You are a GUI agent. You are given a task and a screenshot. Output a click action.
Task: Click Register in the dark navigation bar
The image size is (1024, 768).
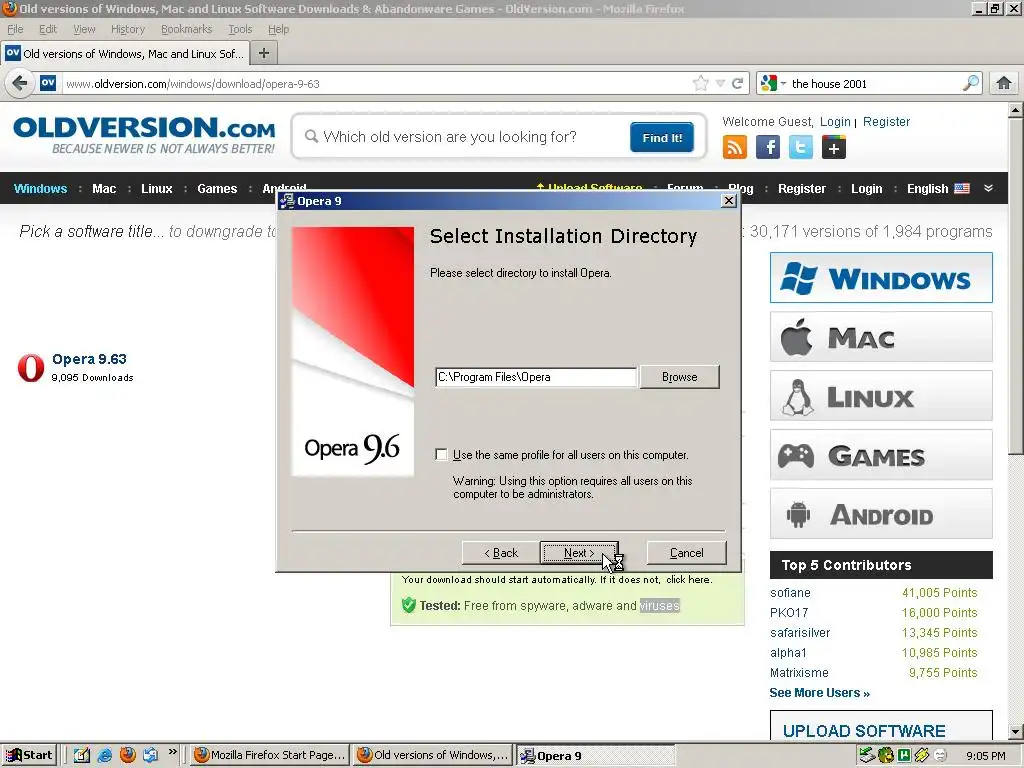point(801,189)
